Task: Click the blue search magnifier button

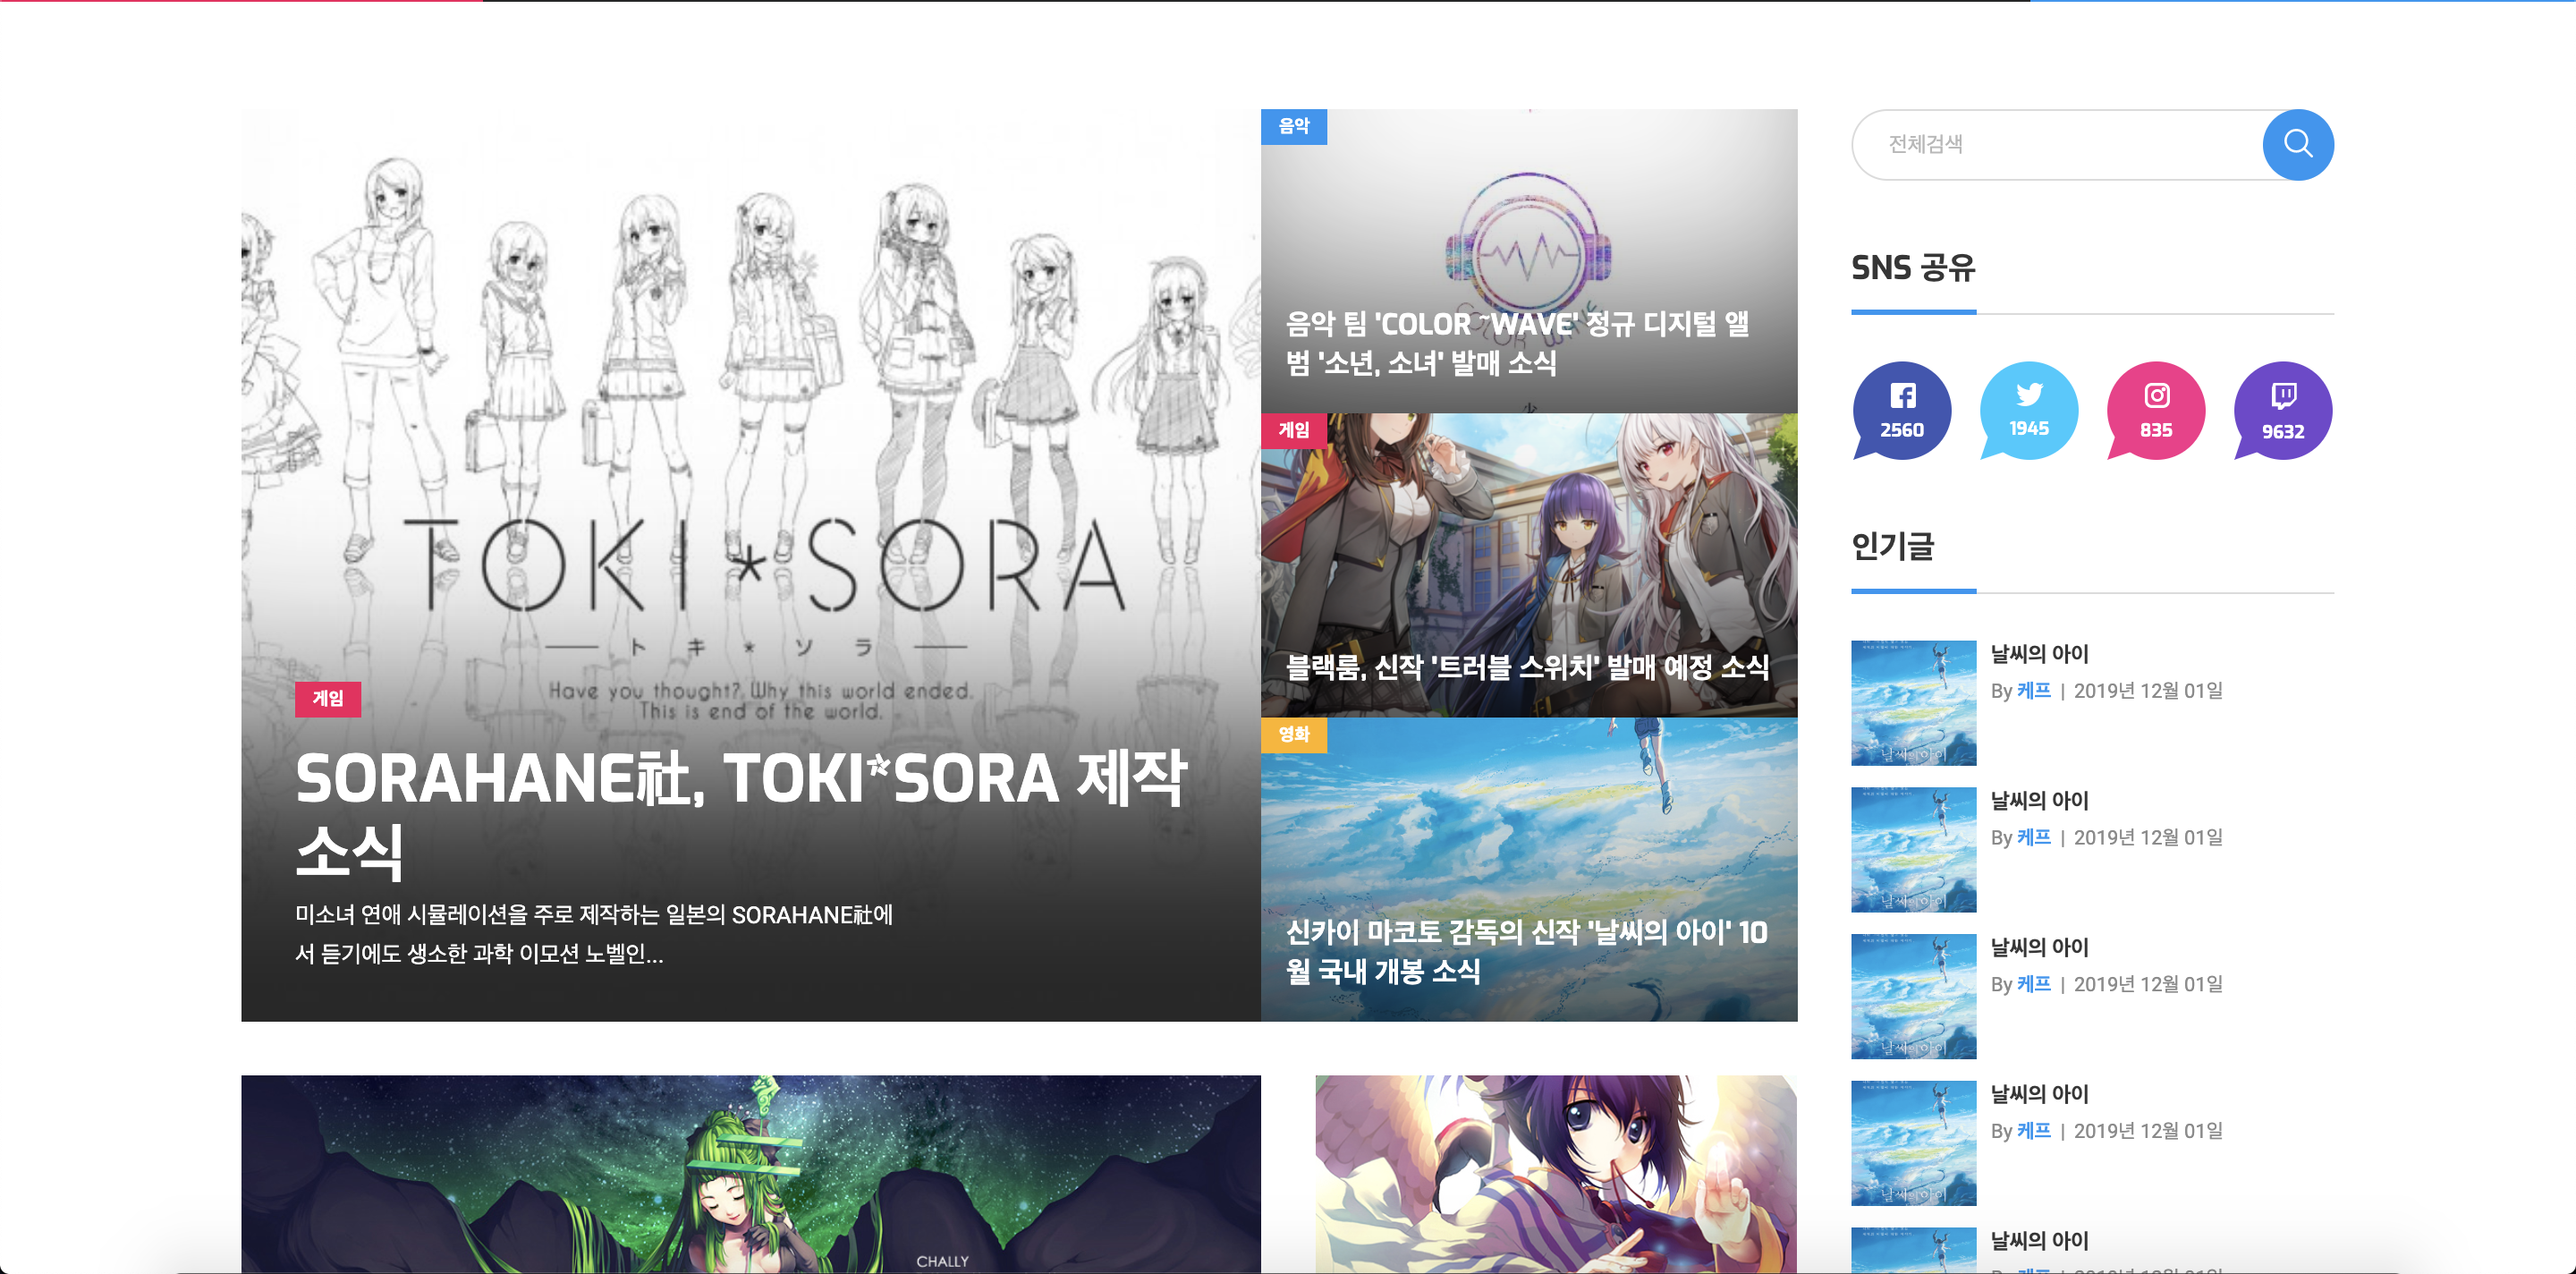Action: [x=2297, y=144]
